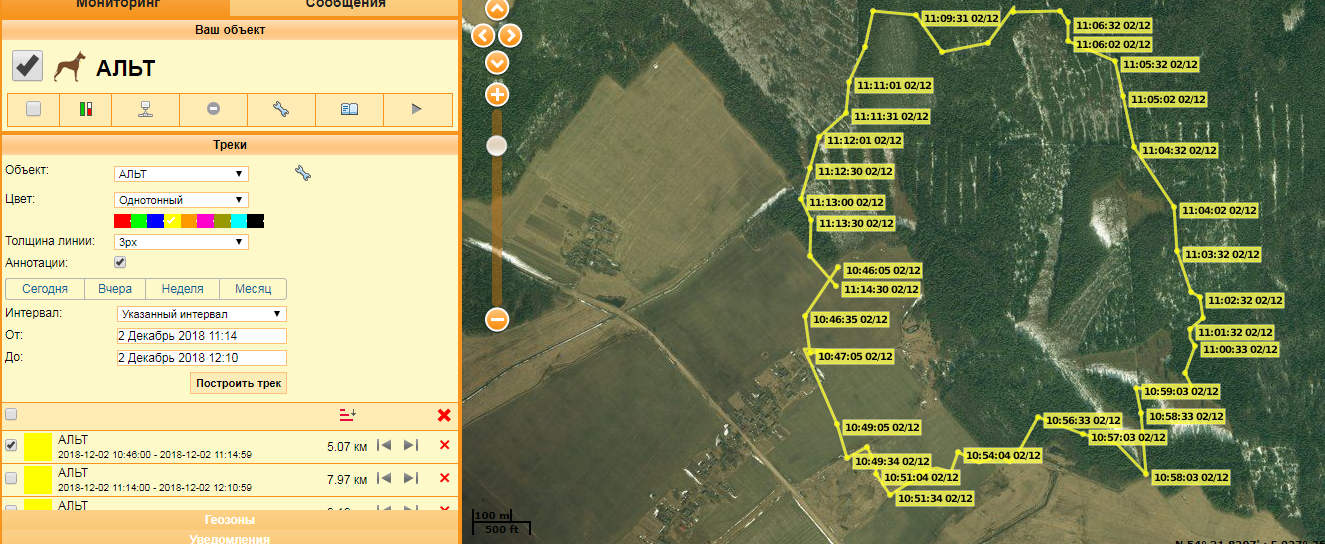1325x544 pixels.
Task: Click the network connection icon in toolbar
Action: pyautogui.click(x=145, y=109)
